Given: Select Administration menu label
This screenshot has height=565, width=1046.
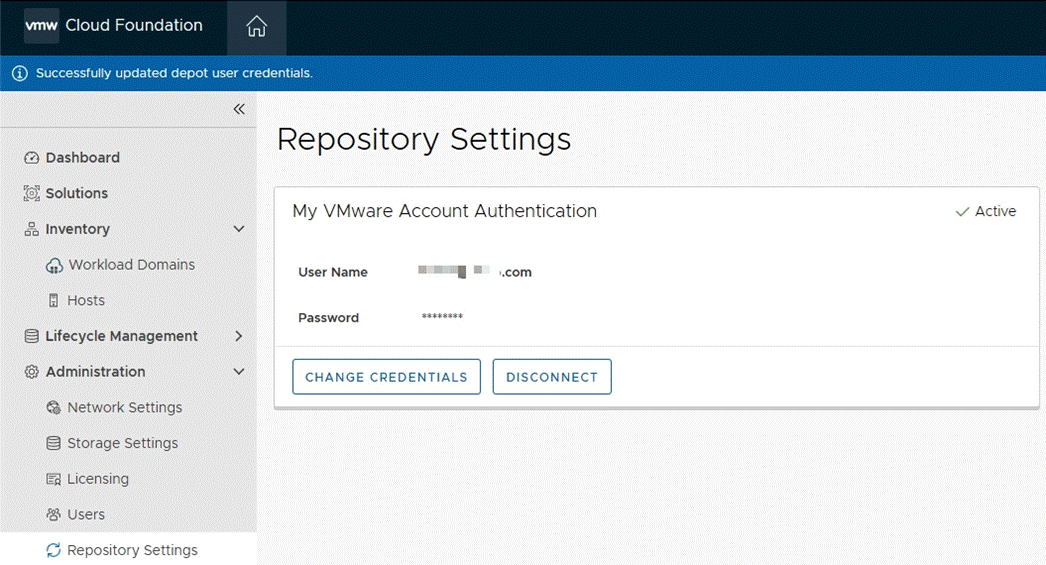Looking at the screenshot, I should coord(95,372).
